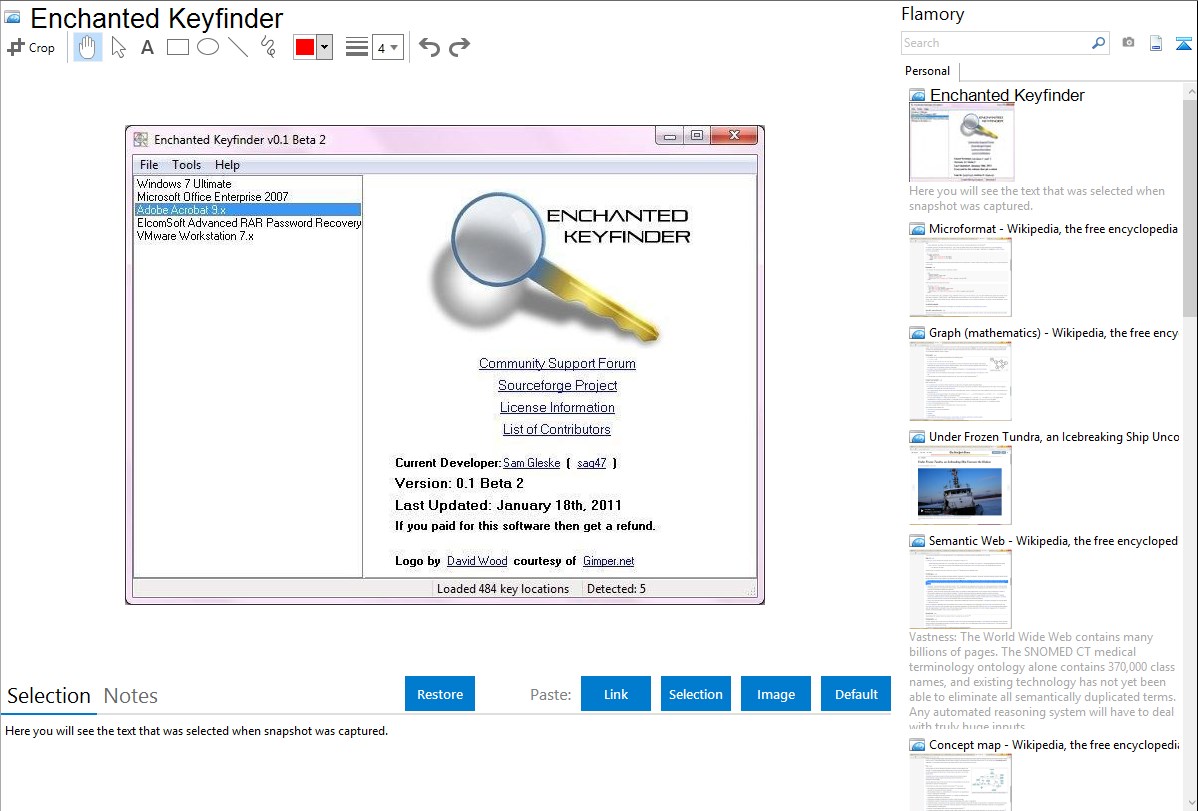Select the Ellipse shape tool
Image resolution: width=1198 pixels, height=811 pixels.
[208, 47]
